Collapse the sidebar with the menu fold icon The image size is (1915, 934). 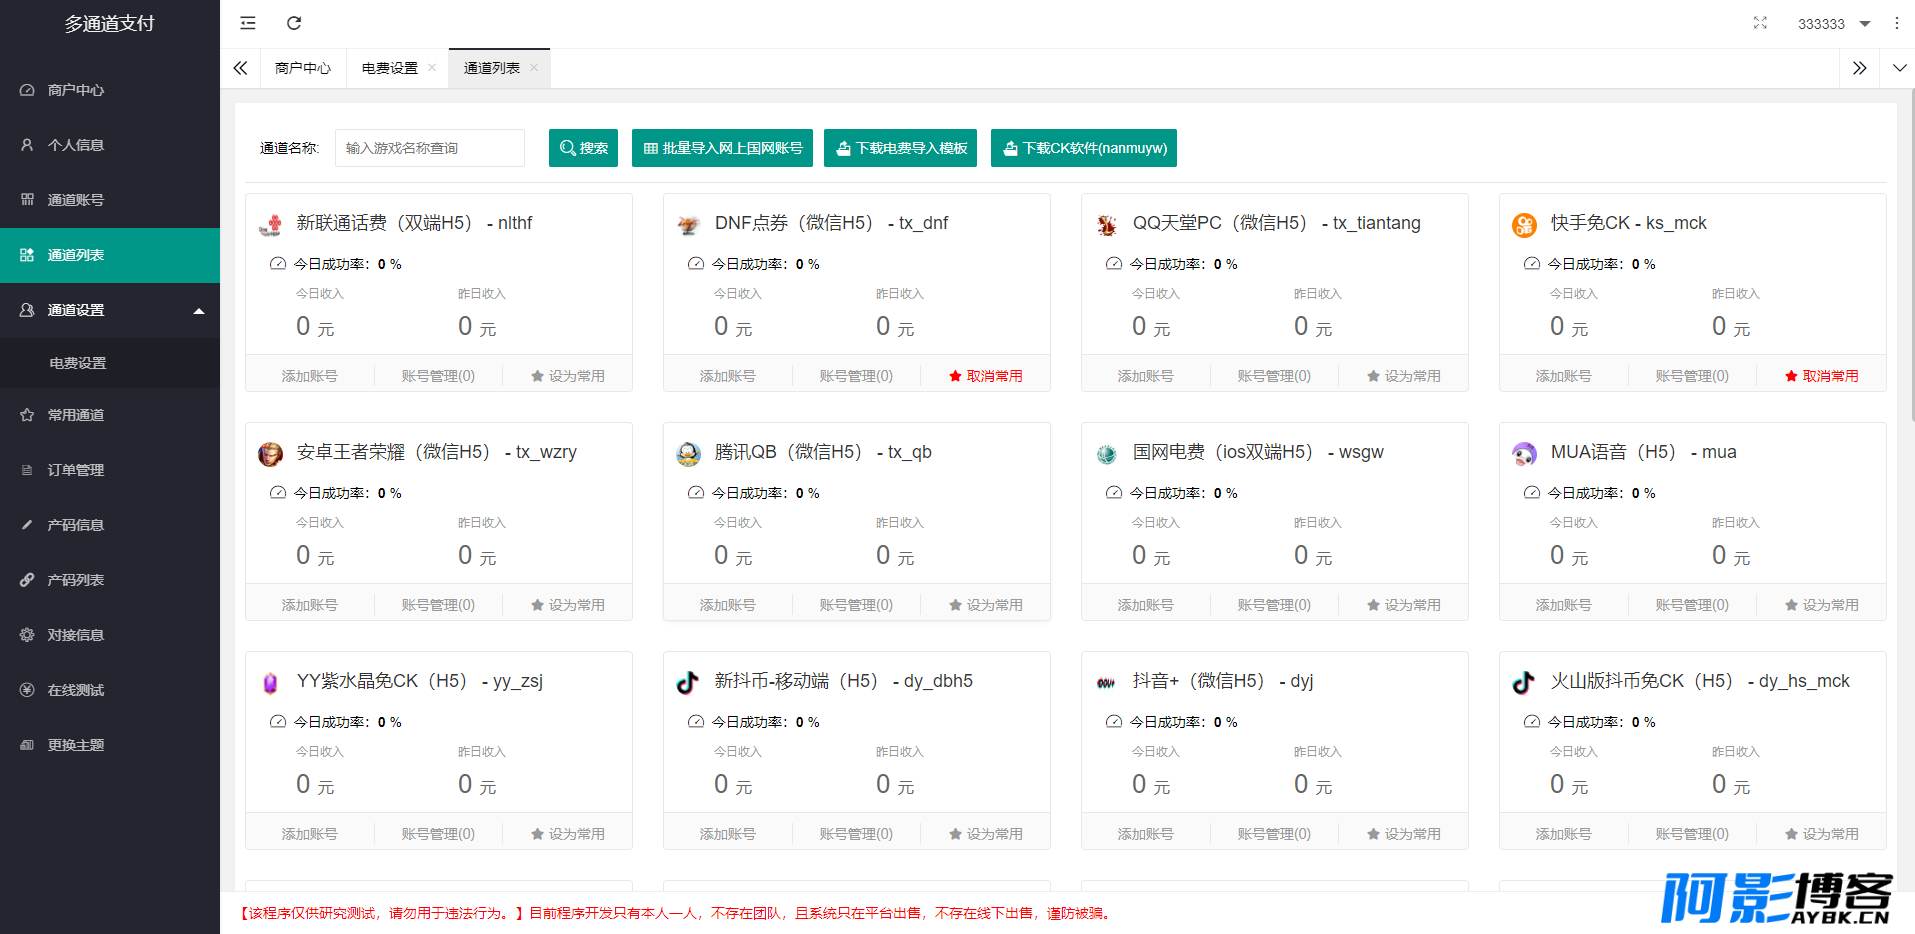click(x=248, y=23)
